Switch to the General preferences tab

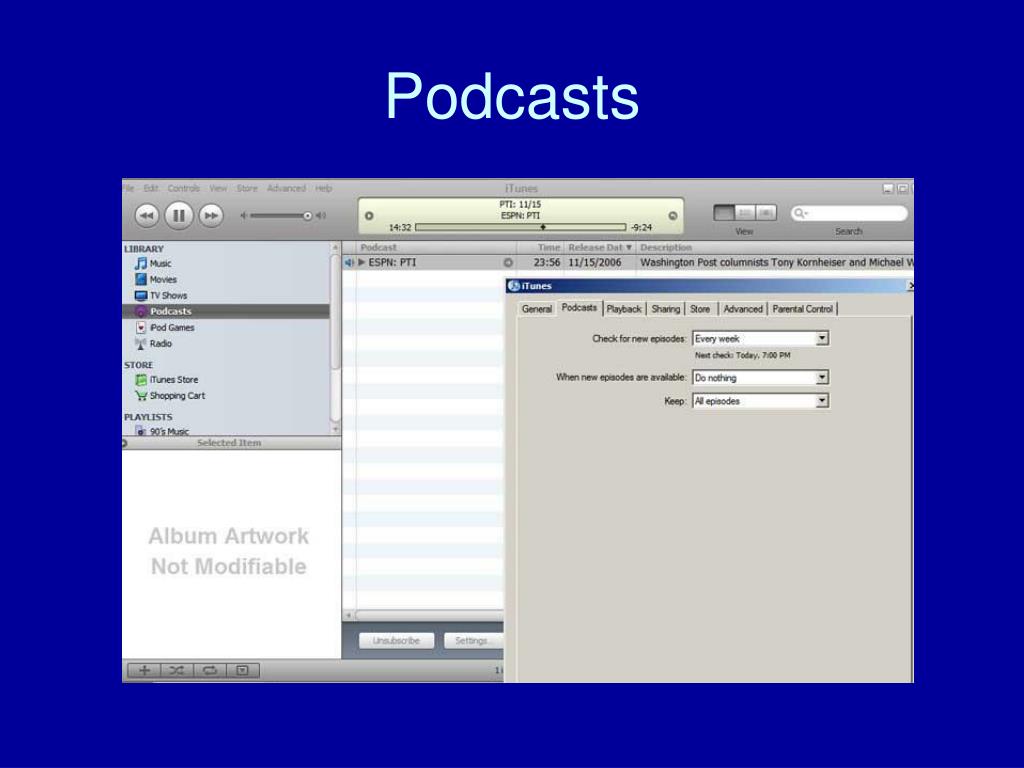(x=537, y=309)
